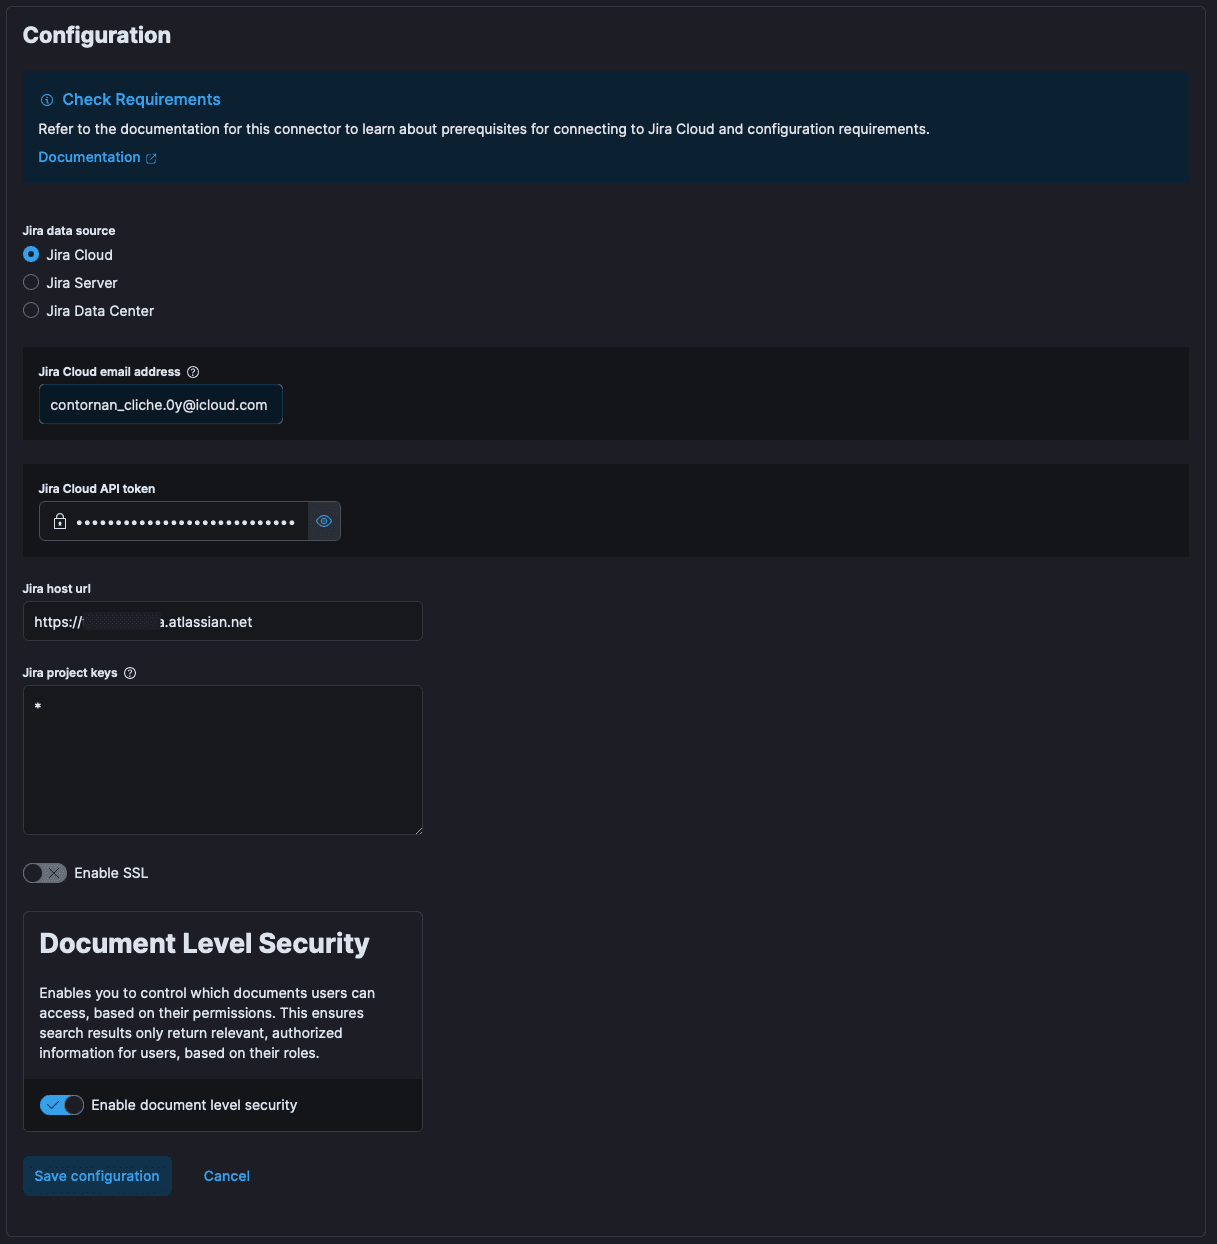Choose the Jira Data Center option
This screenshot has width=1217, height=1244.
(30, 311)
